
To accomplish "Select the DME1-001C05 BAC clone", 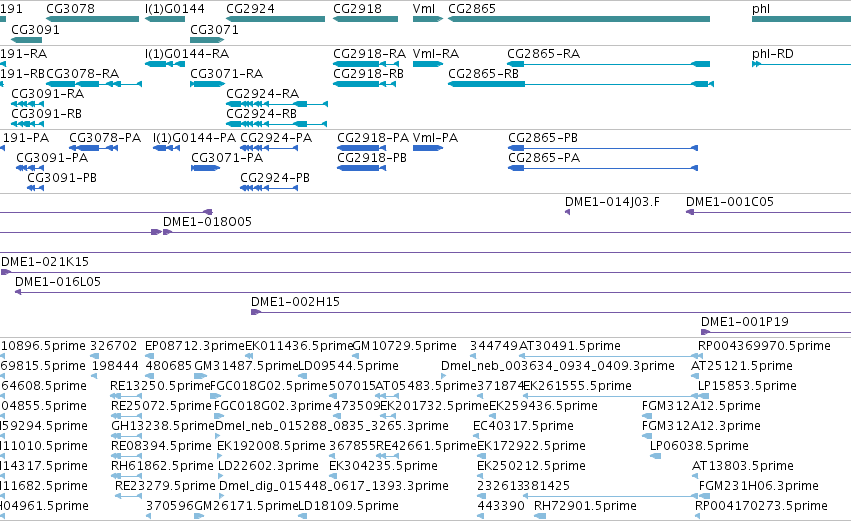I will pos(769,212).
